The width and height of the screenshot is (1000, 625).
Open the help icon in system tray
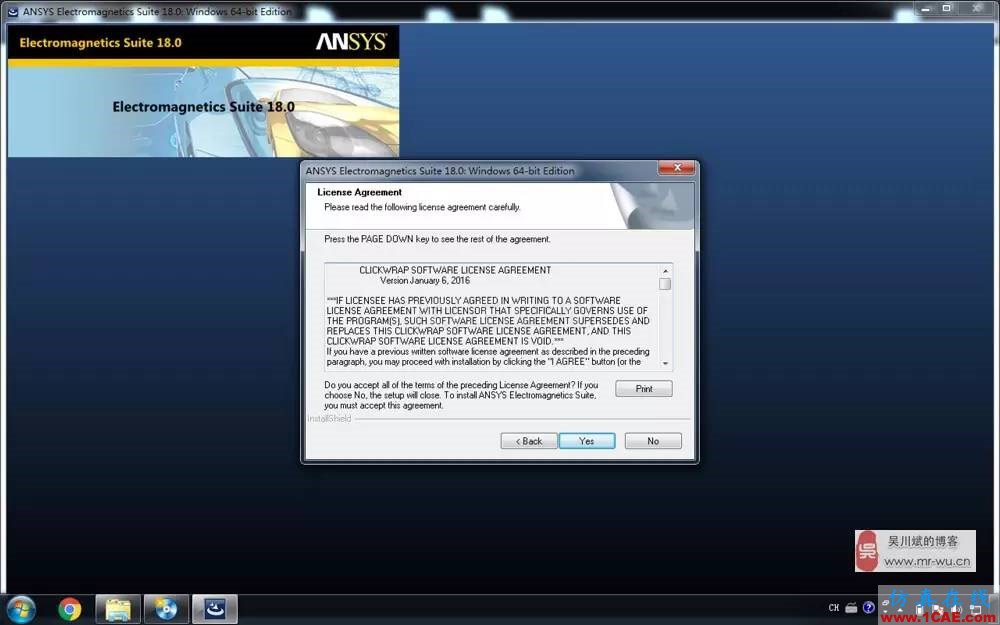click(x=868, y=608)
